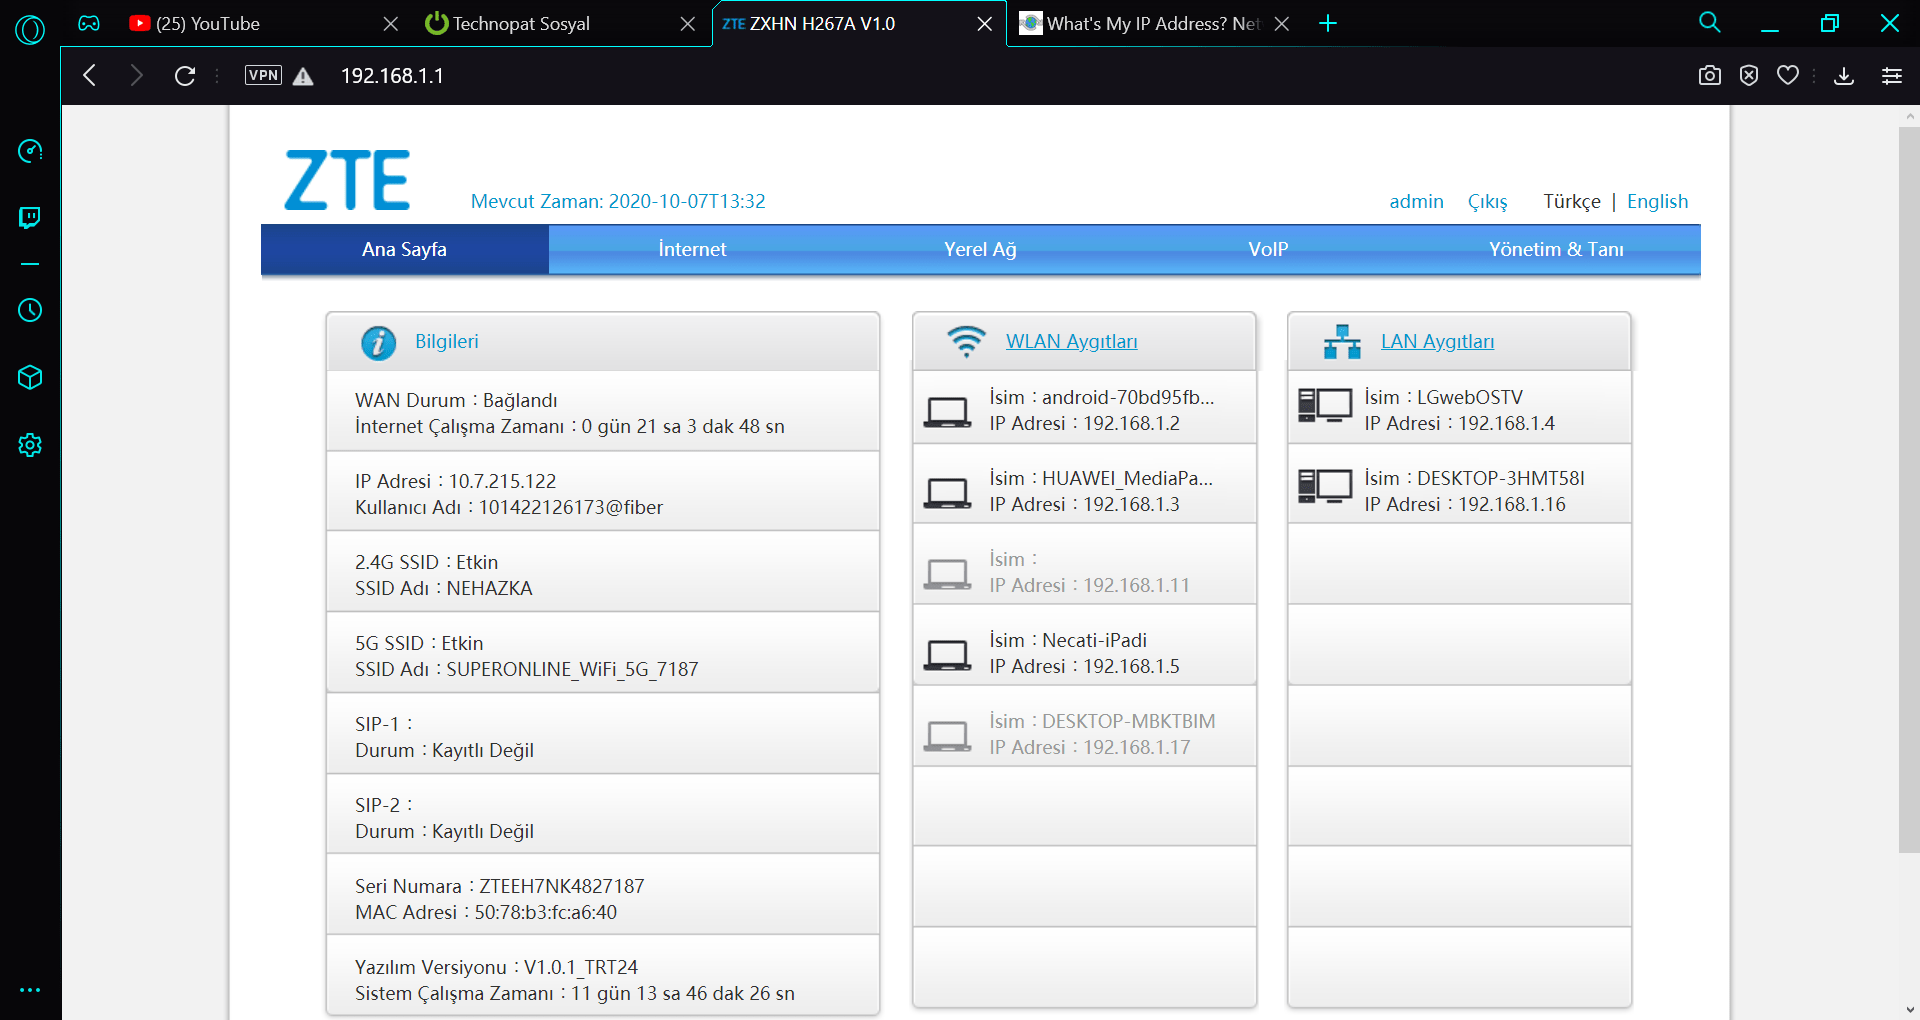Viewport: 1920px width, 1020px height.
Task: Click computer icon for DESKTOP-3HMT58I device
Action: [x=1325, y=486]
